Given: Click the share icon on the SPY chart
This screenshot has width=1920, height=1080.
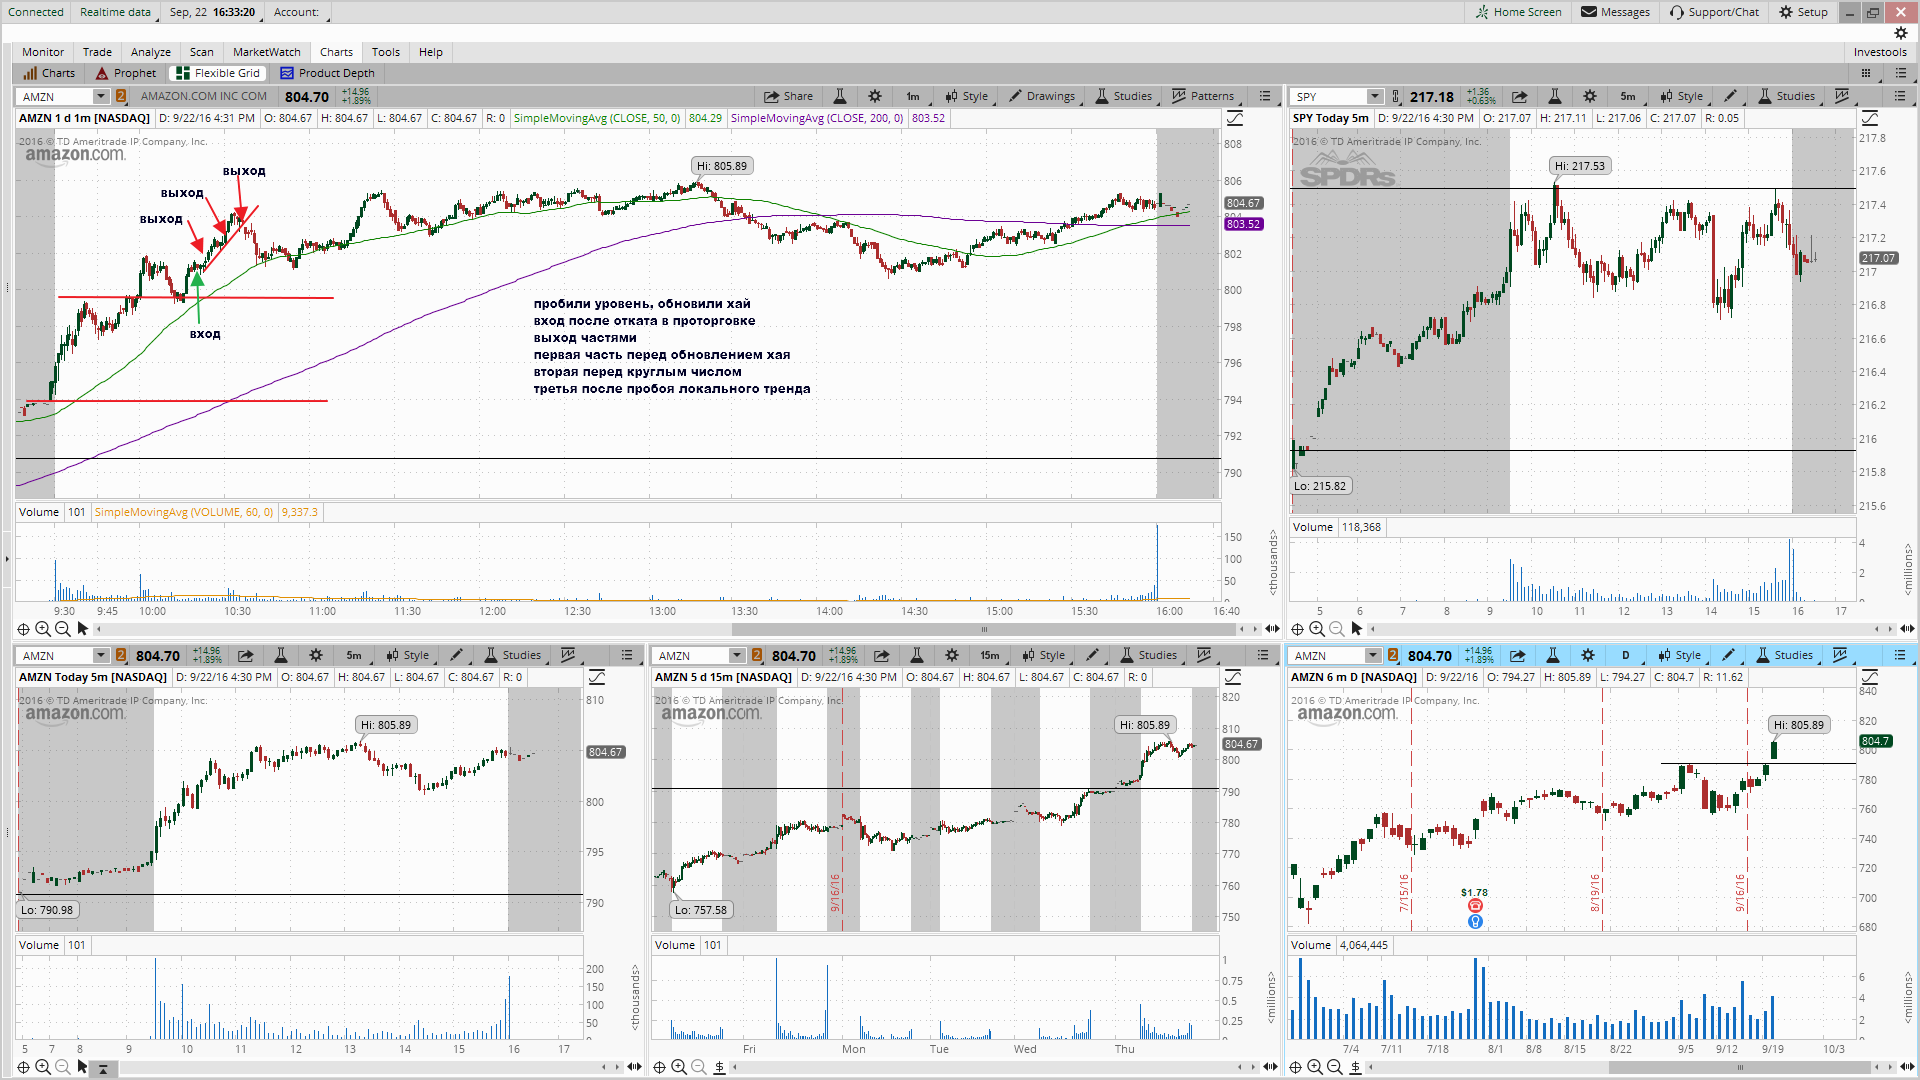Looking at the screenshot, I should (x=1519, y=96).
